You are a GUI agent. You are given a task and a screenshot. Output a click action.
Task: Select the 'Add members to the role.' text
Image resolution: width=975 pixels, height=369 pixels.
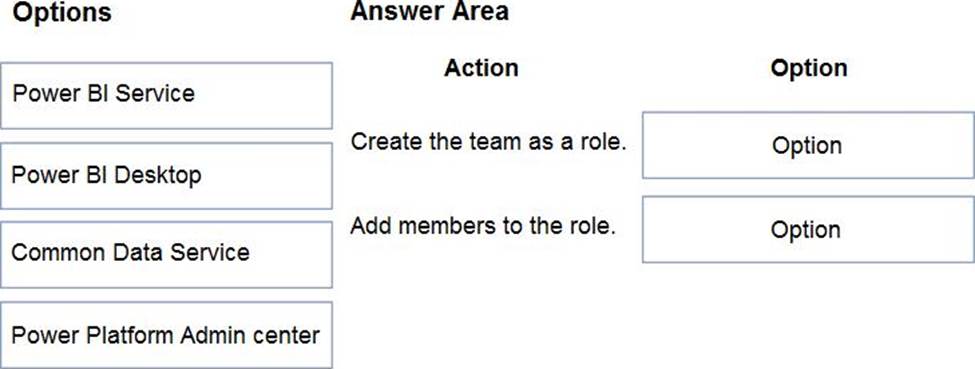click(483, 225)
